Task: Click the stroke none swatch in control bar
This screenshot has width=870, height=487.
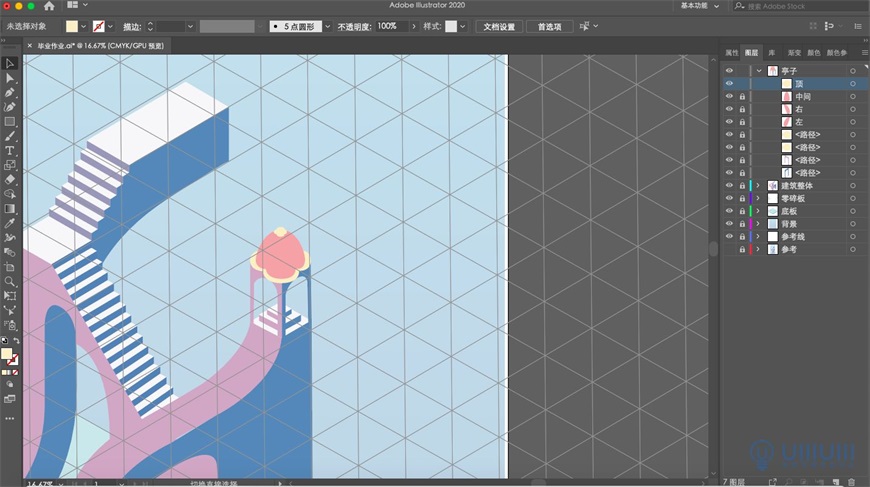Action: tap(99, 26)
